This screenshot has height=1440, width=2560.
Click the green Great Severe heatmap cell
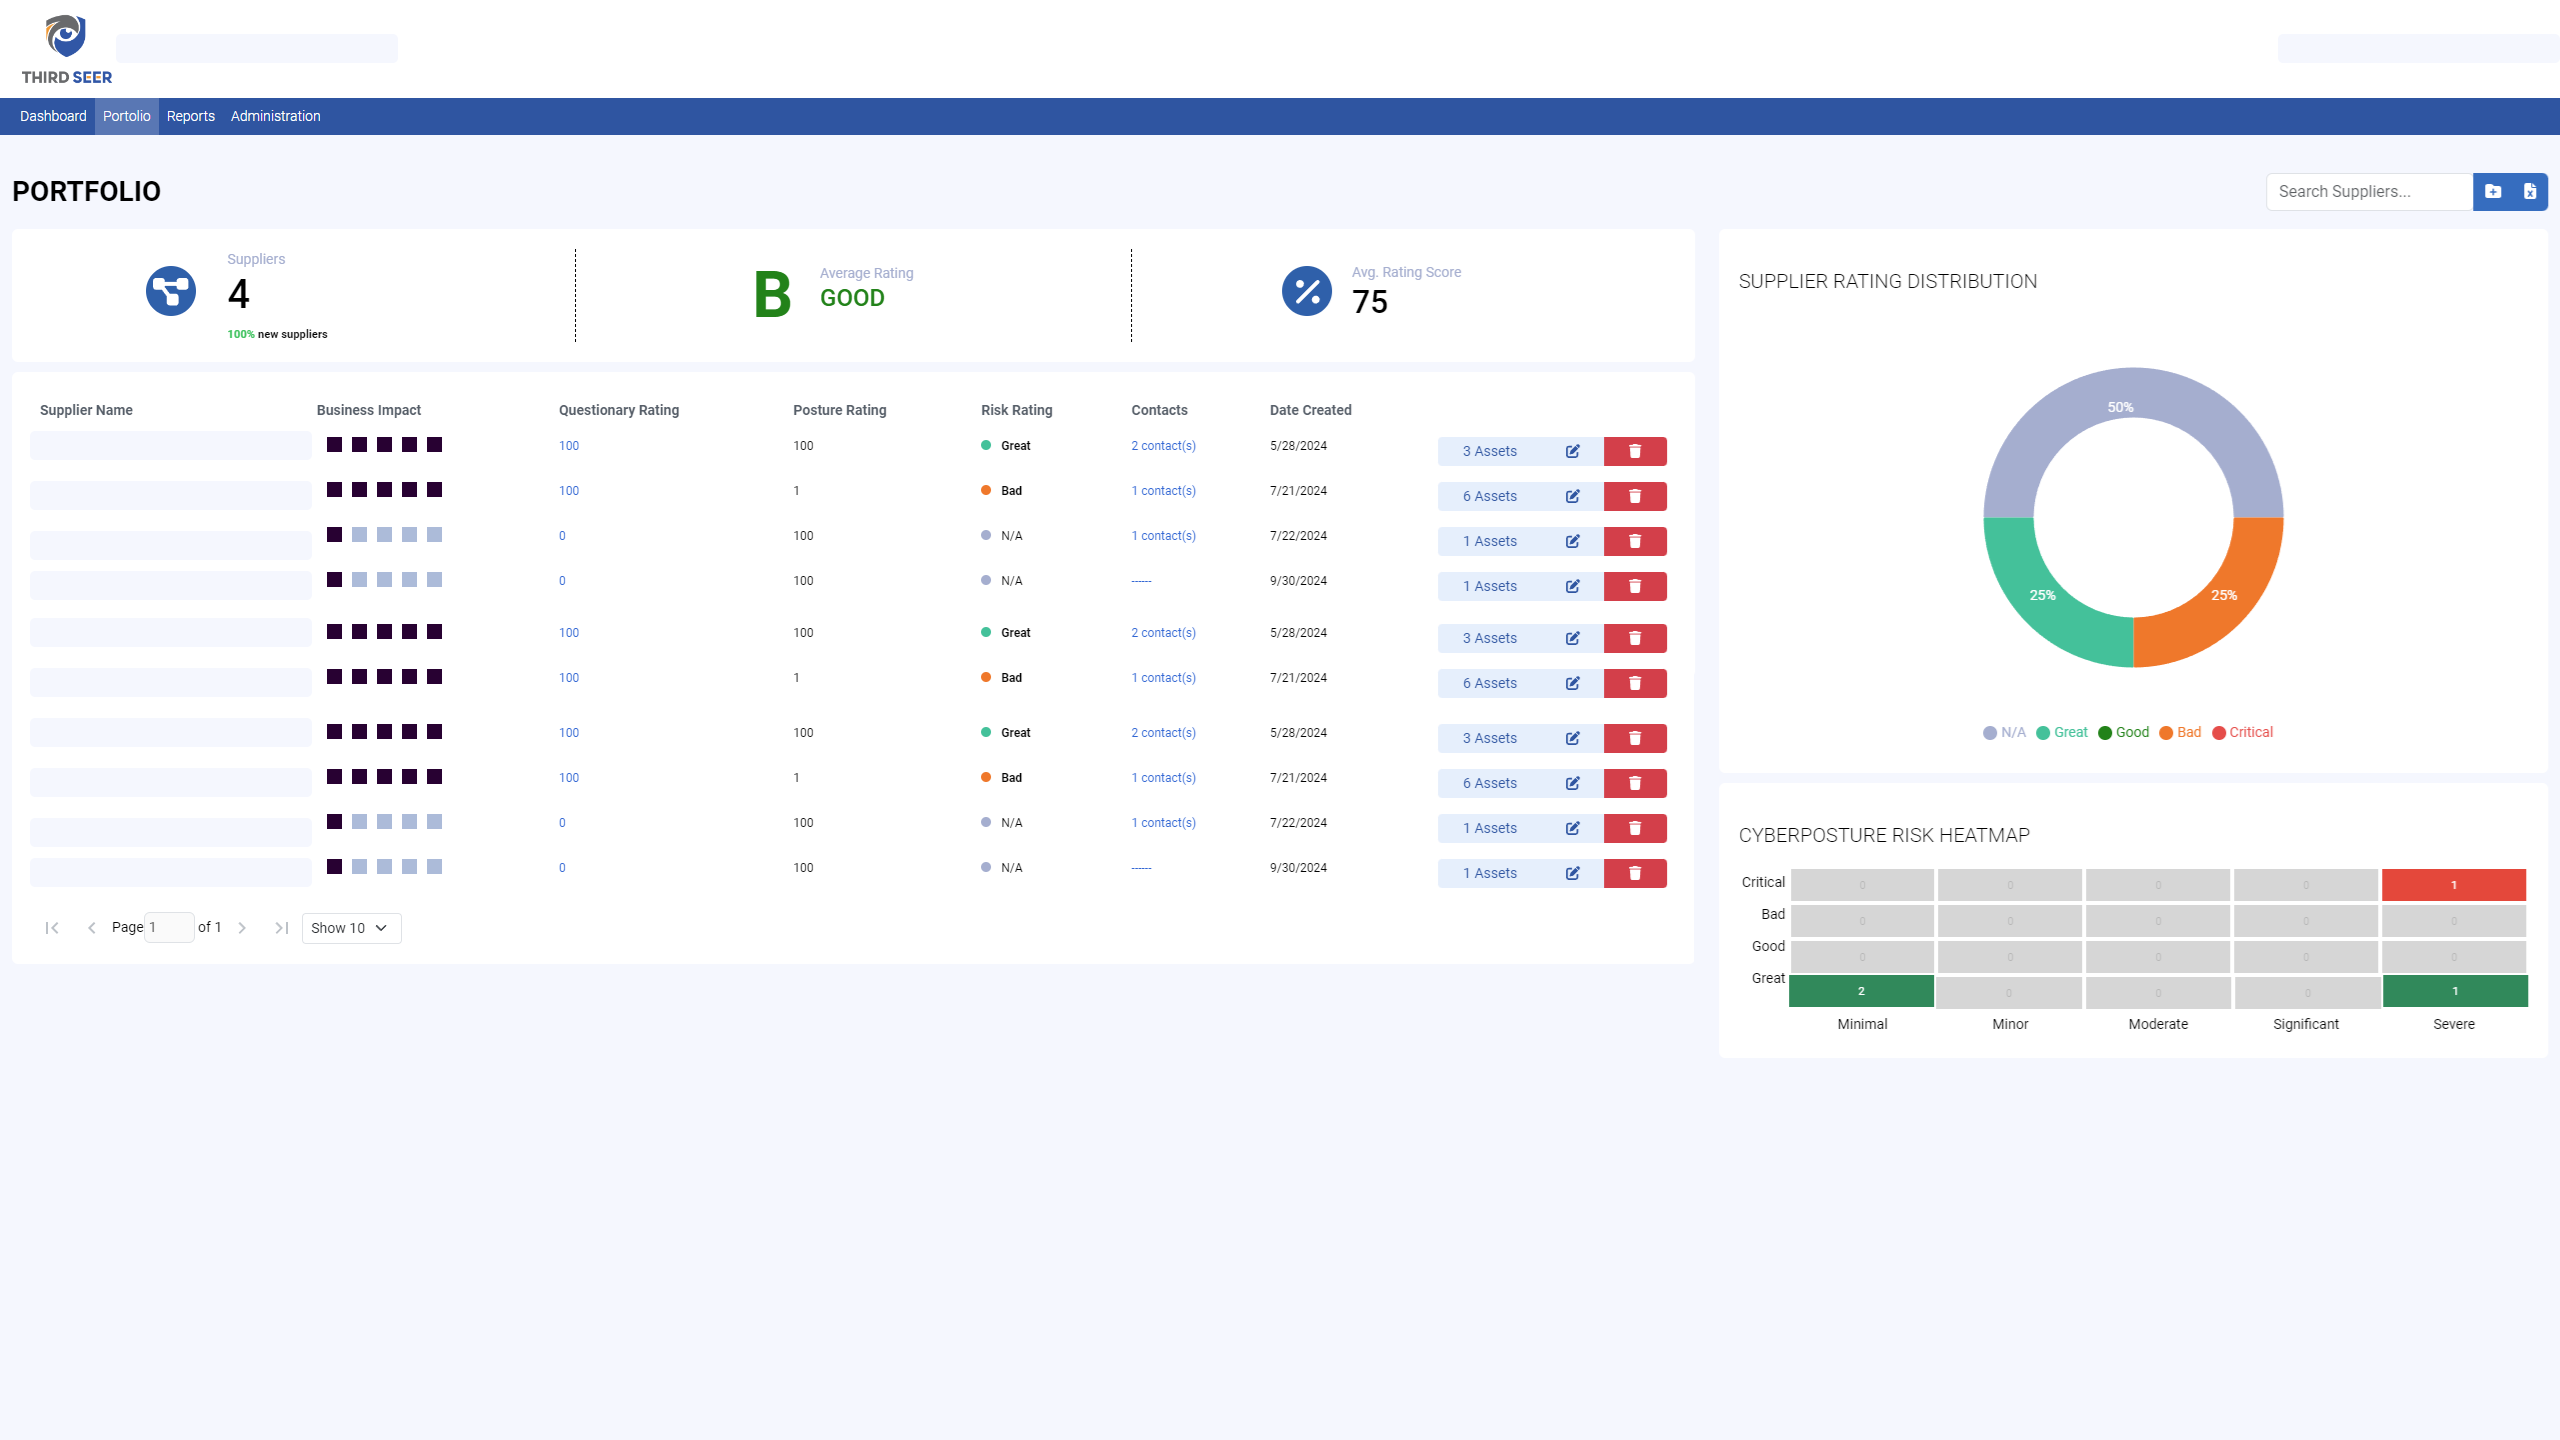click(2455, 991)
